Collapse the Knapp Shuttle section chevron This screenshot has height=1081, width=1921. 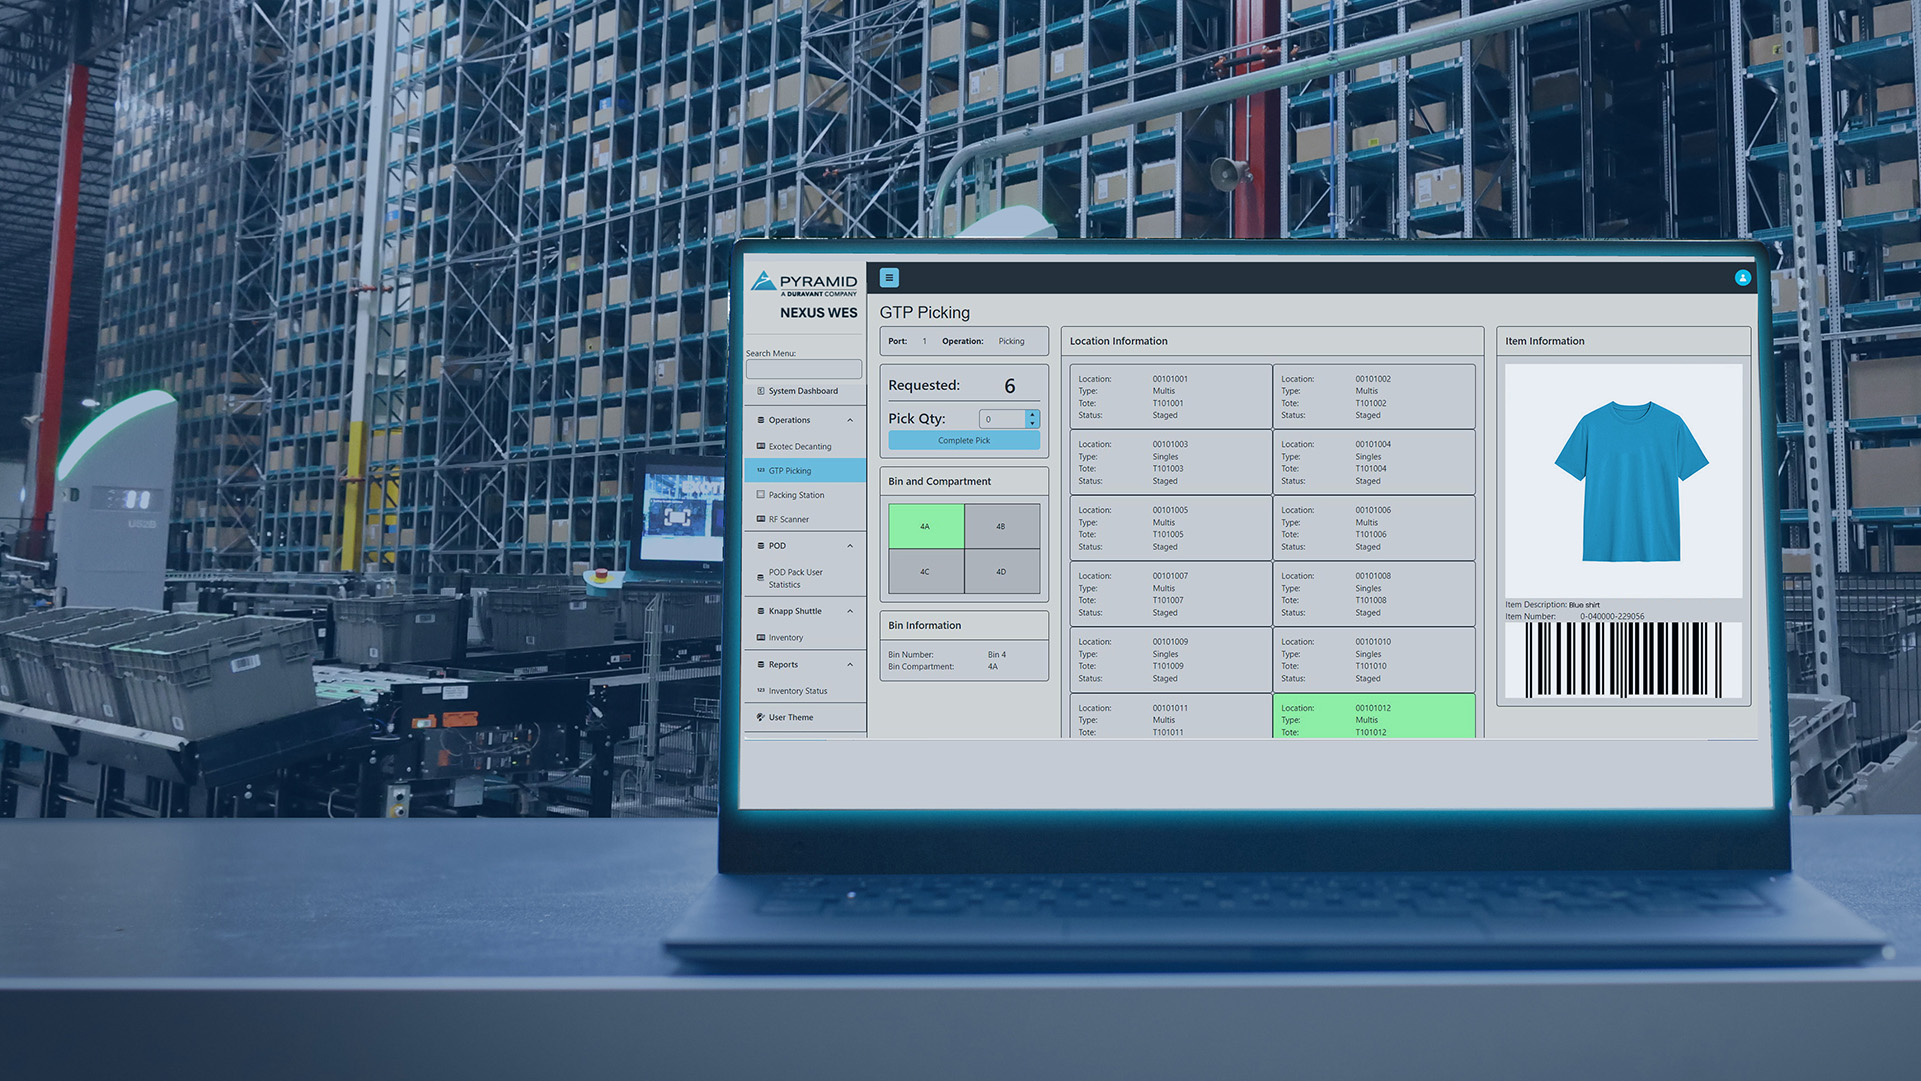850,611
